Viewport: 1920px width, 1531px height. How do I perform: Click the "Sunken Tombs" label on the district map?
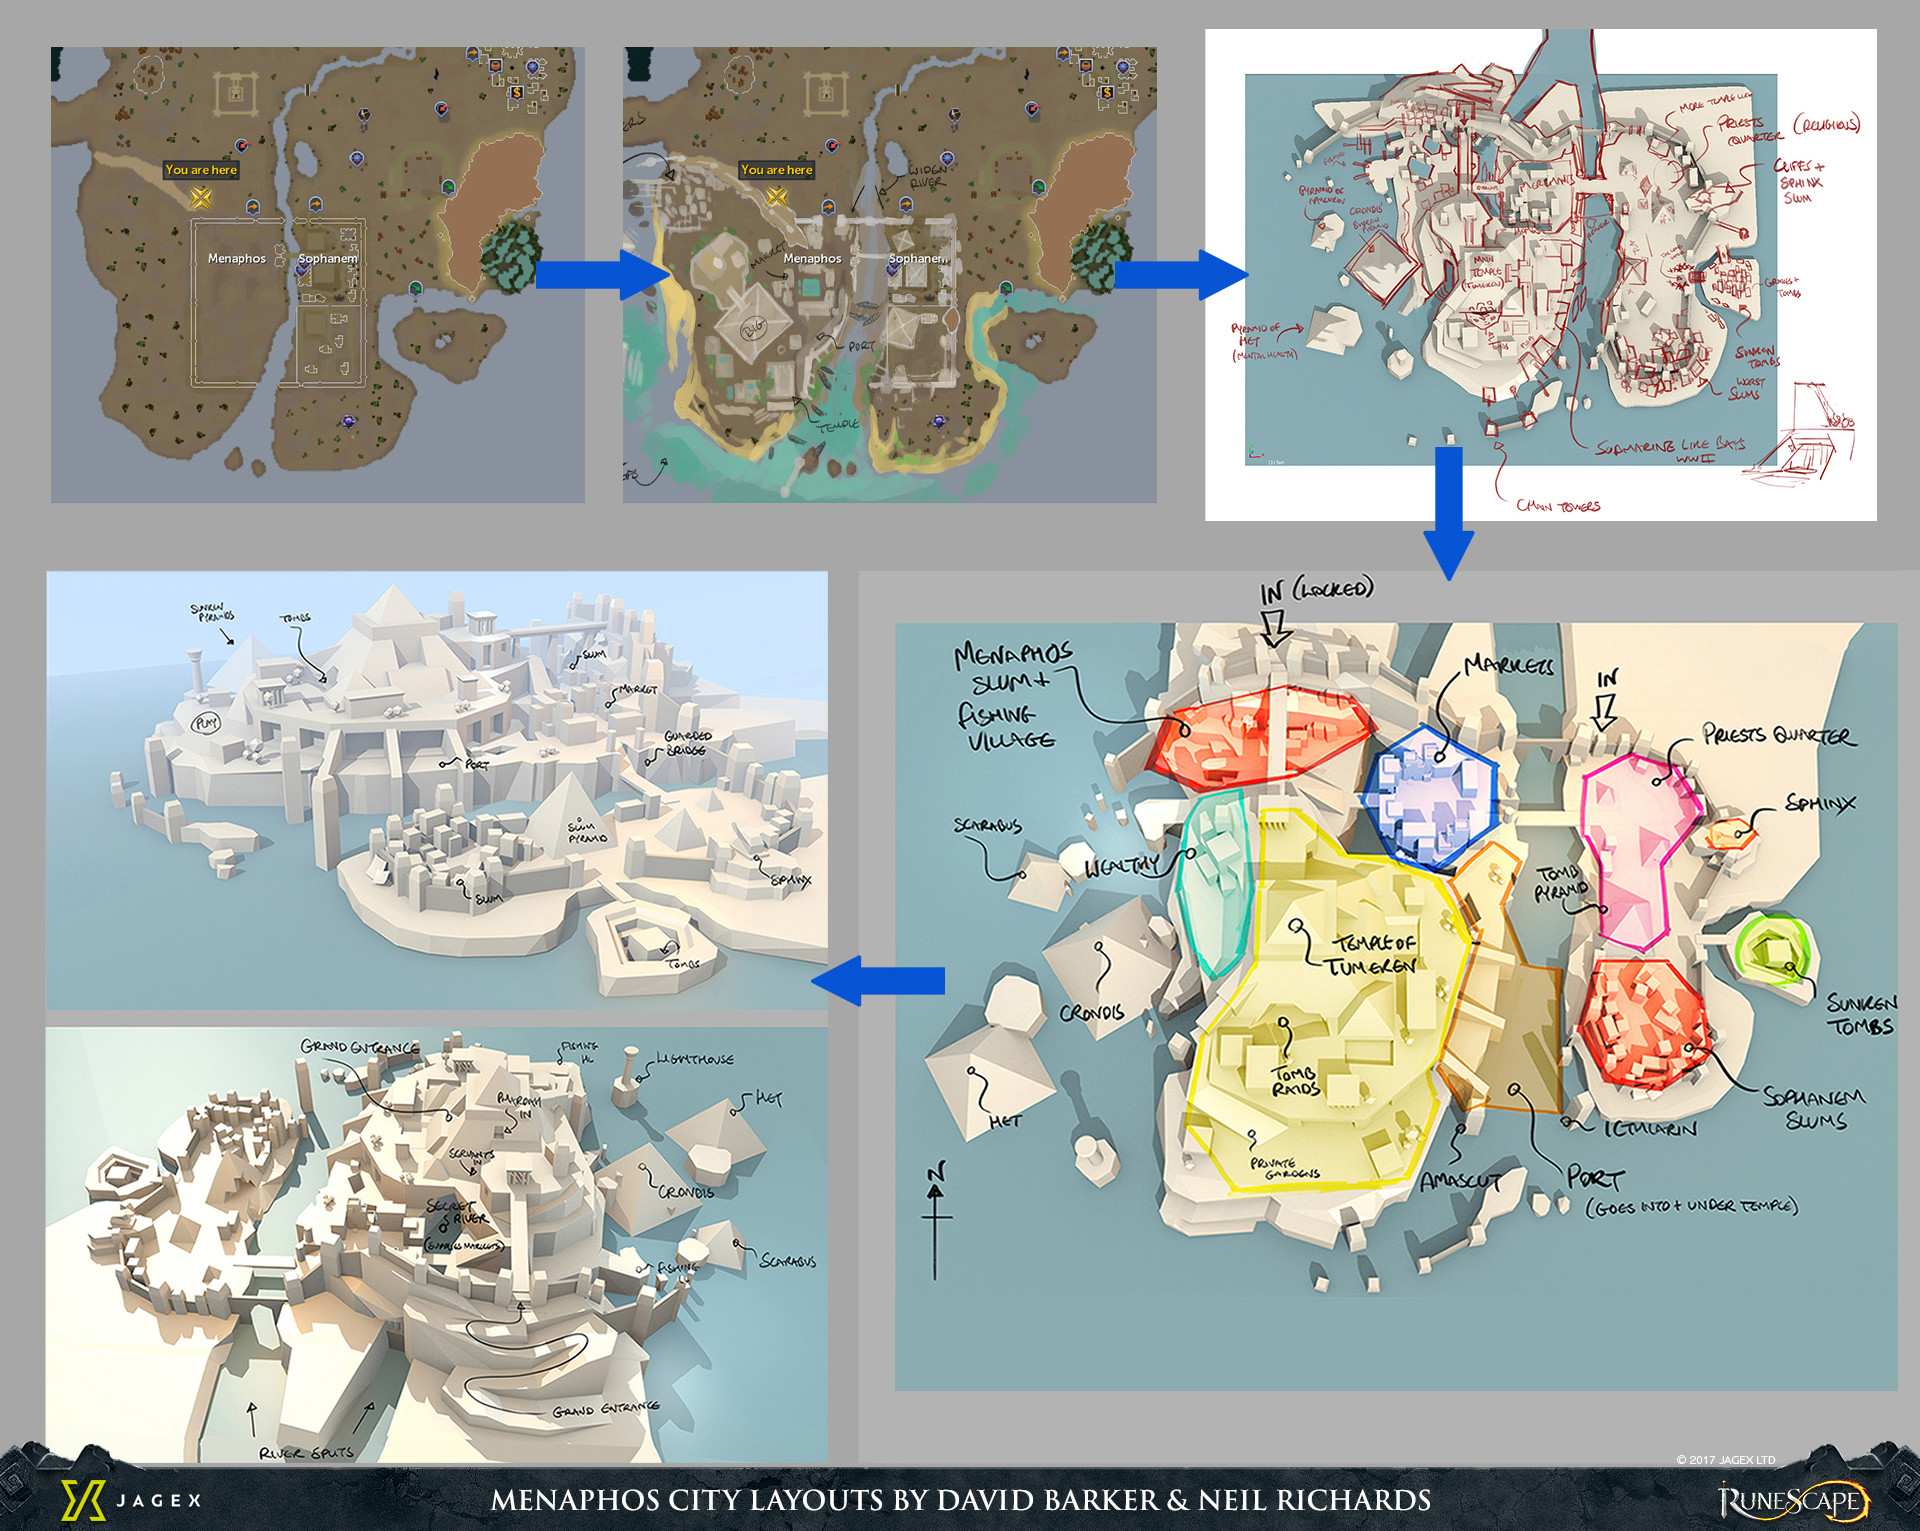coord(1860,1014)
